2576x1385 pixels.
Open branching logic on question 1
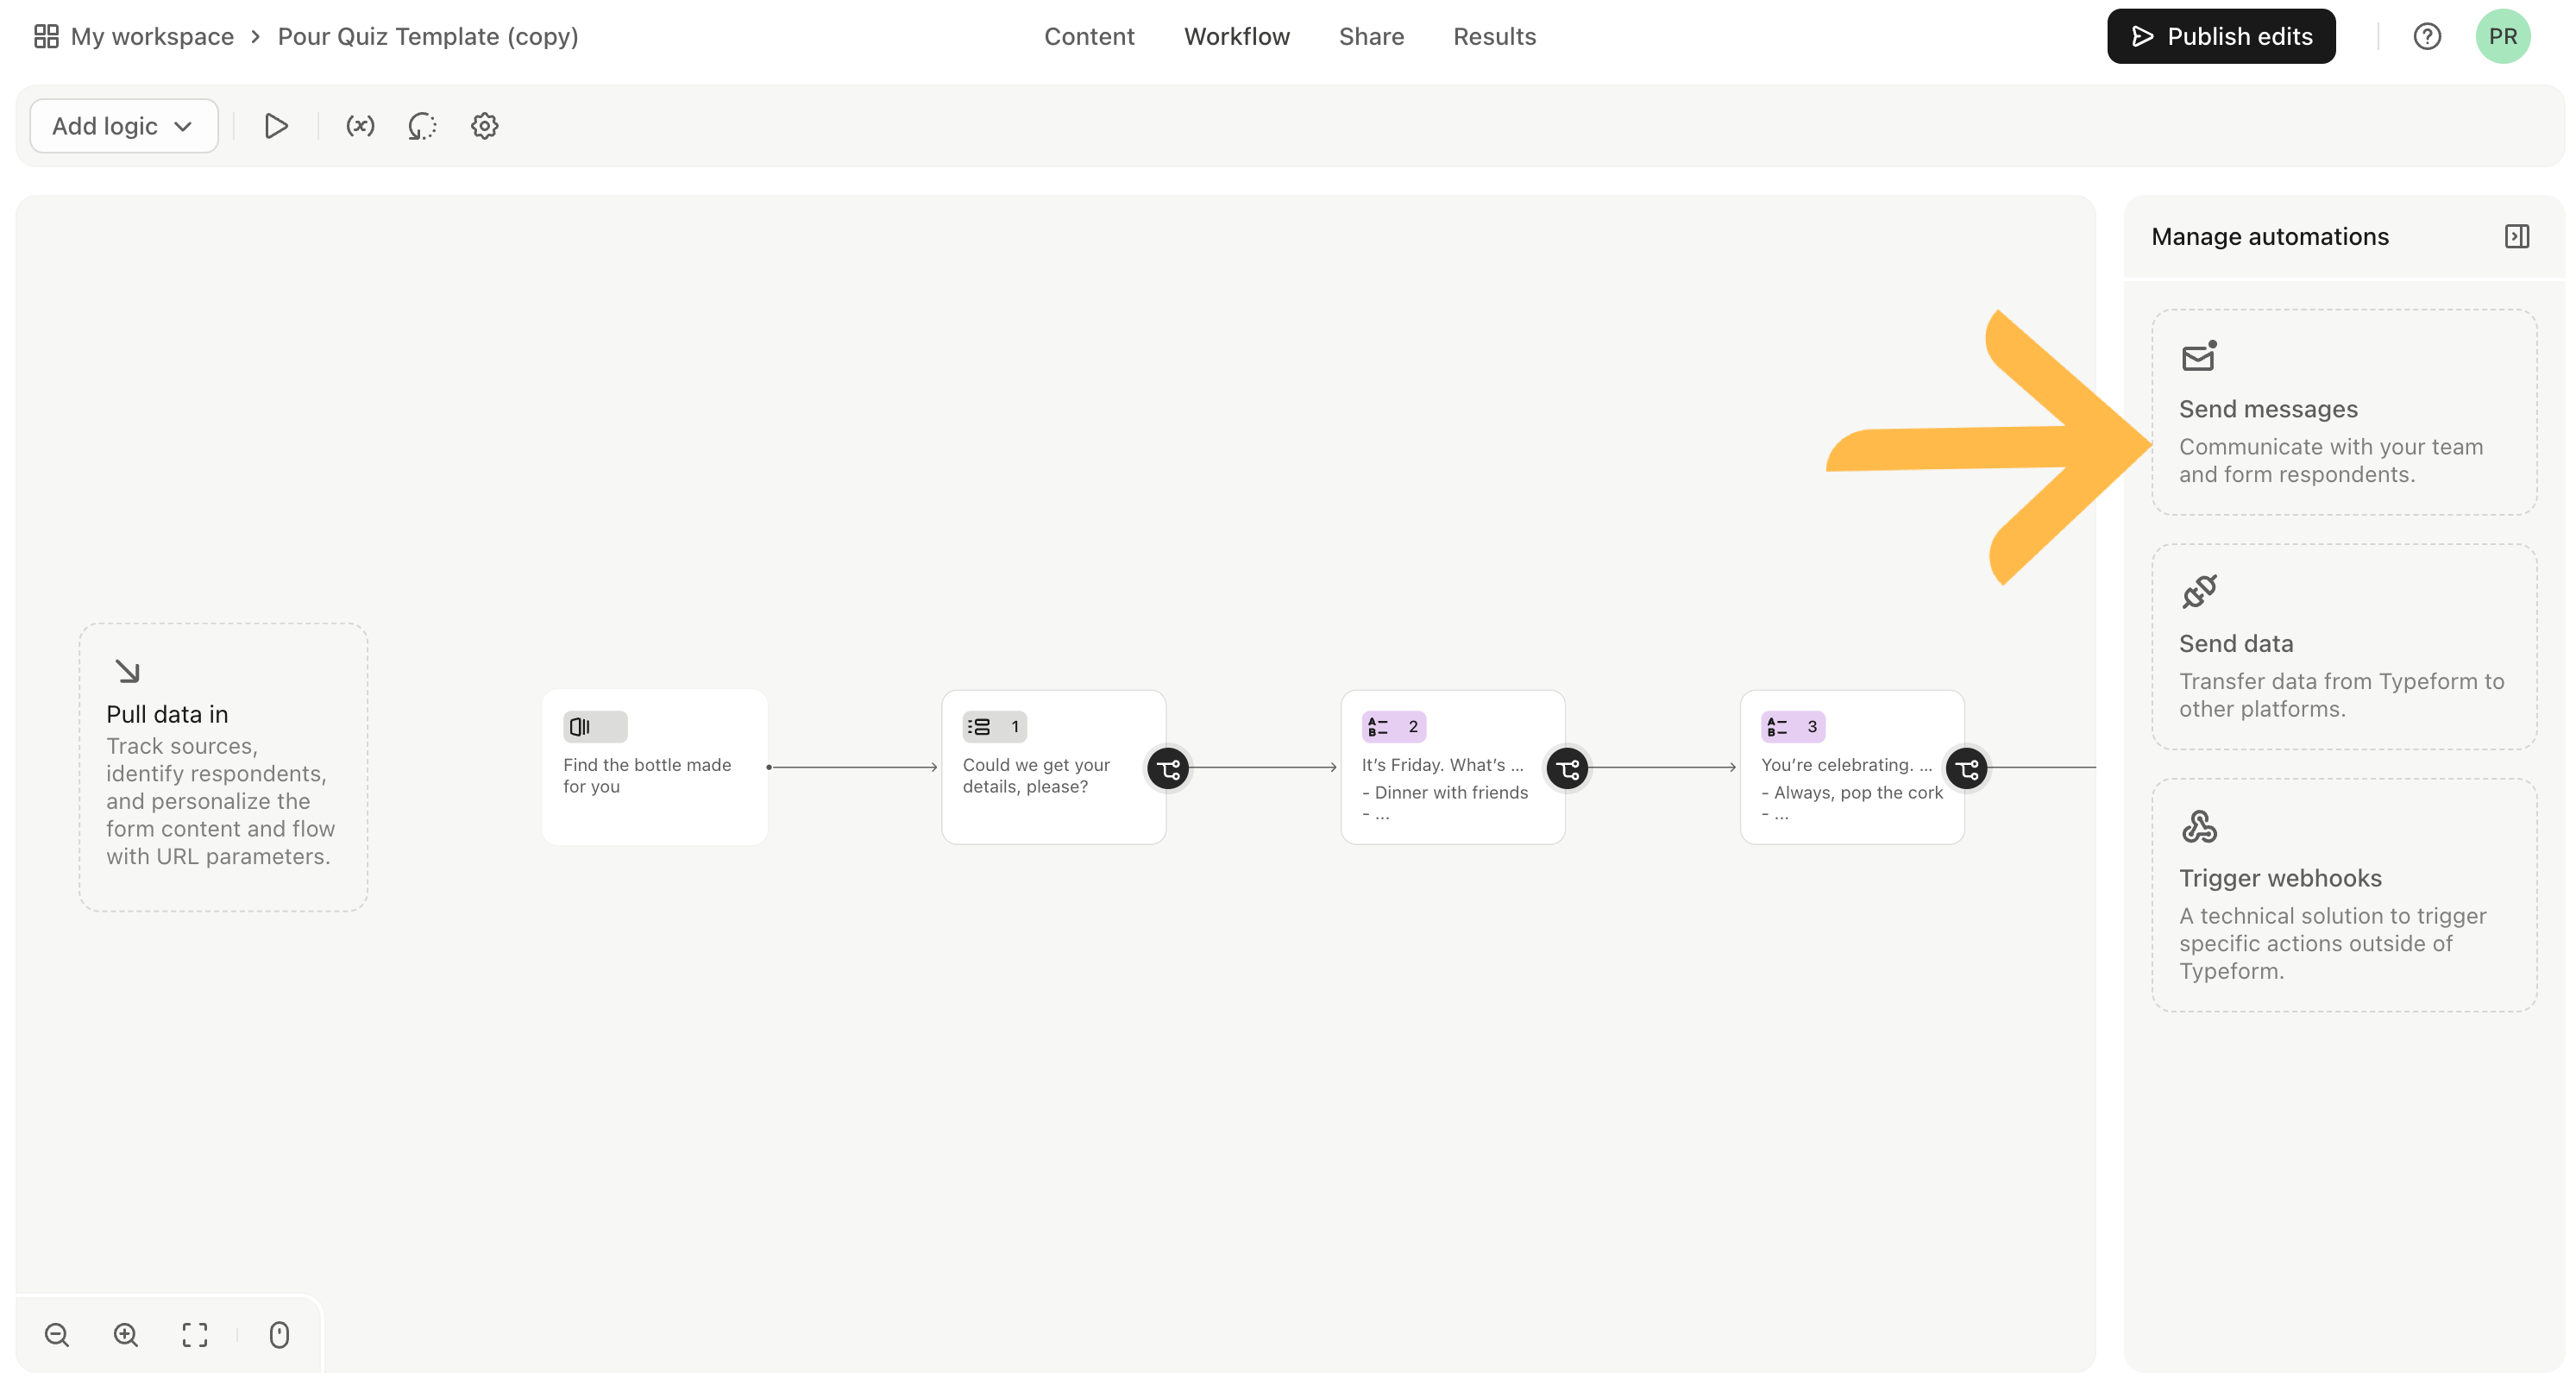tap(1168, 769)
